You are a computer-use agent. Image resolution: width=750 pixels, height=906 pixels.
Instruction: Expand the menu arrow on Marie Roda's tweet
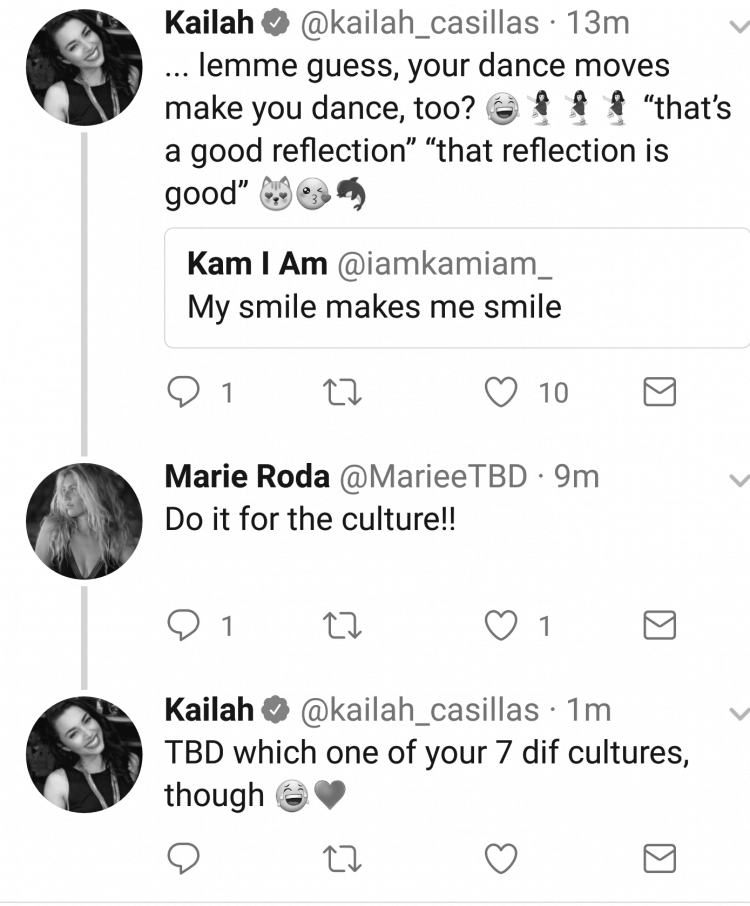tap(739, 480)
